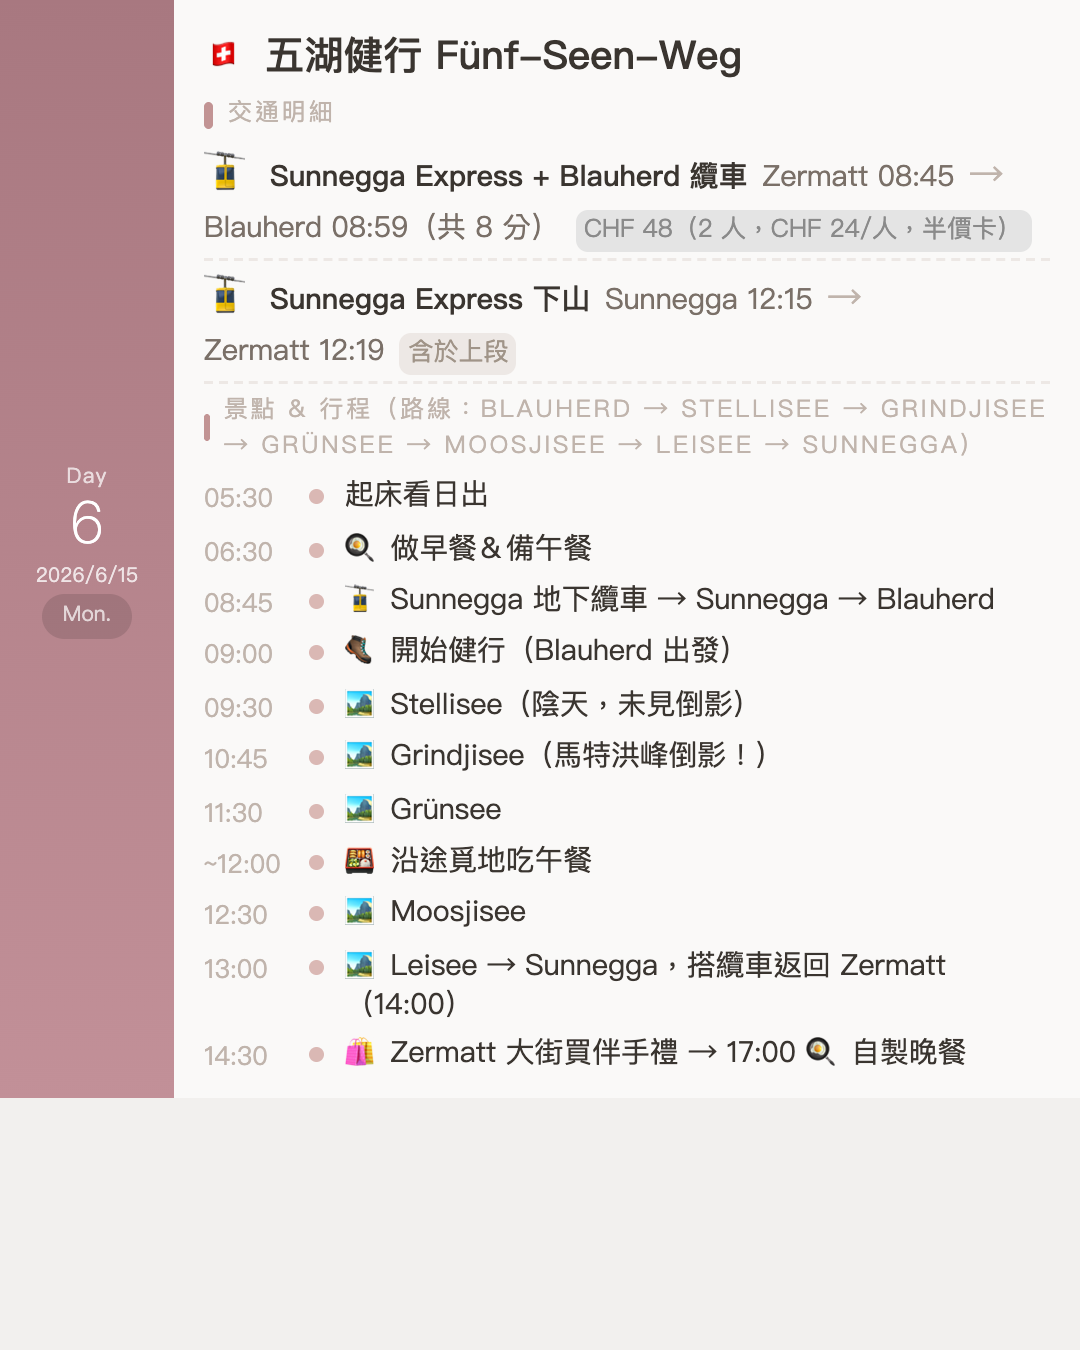Click Zermatt 12:19 arrival text
Viewport: 1080px width, 1350px height.
[x=294, y=350]
